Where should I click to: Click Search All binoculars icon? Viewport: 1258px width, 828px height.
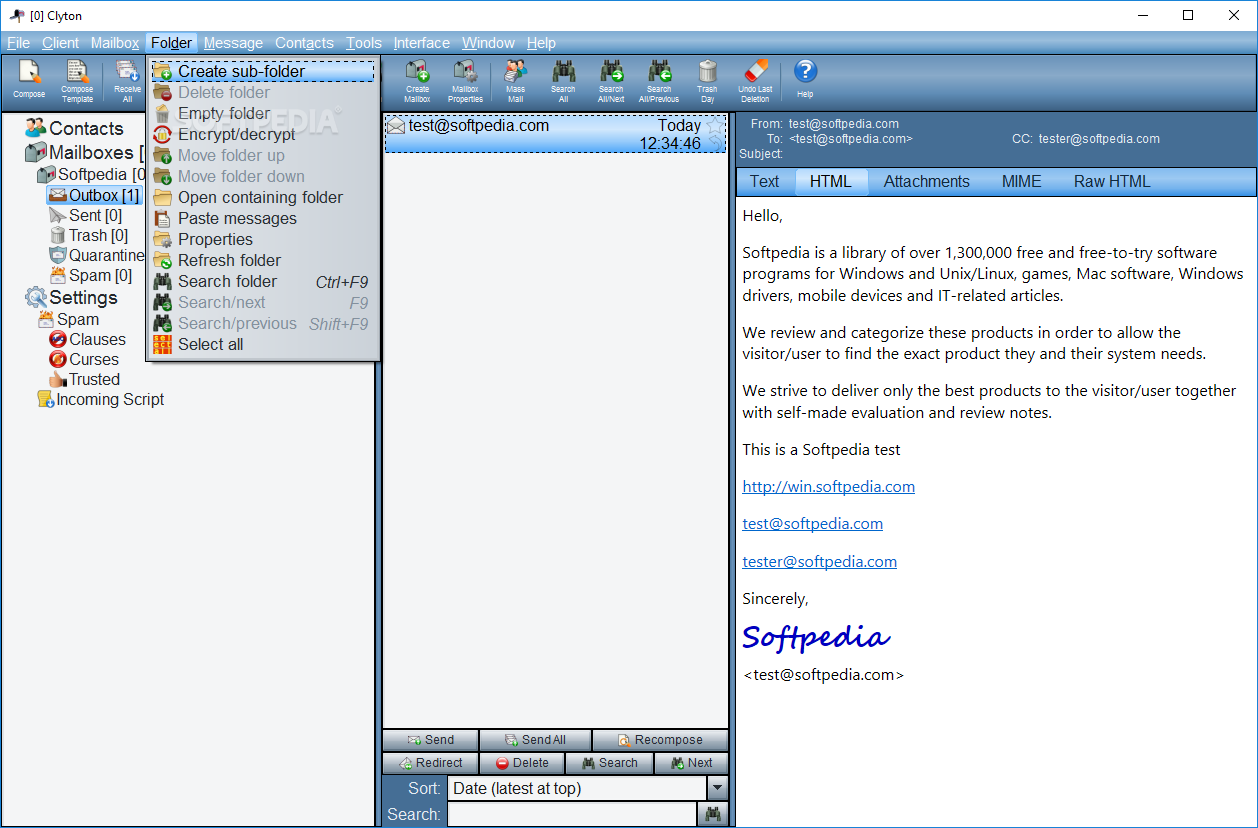[x=563, y=80]
